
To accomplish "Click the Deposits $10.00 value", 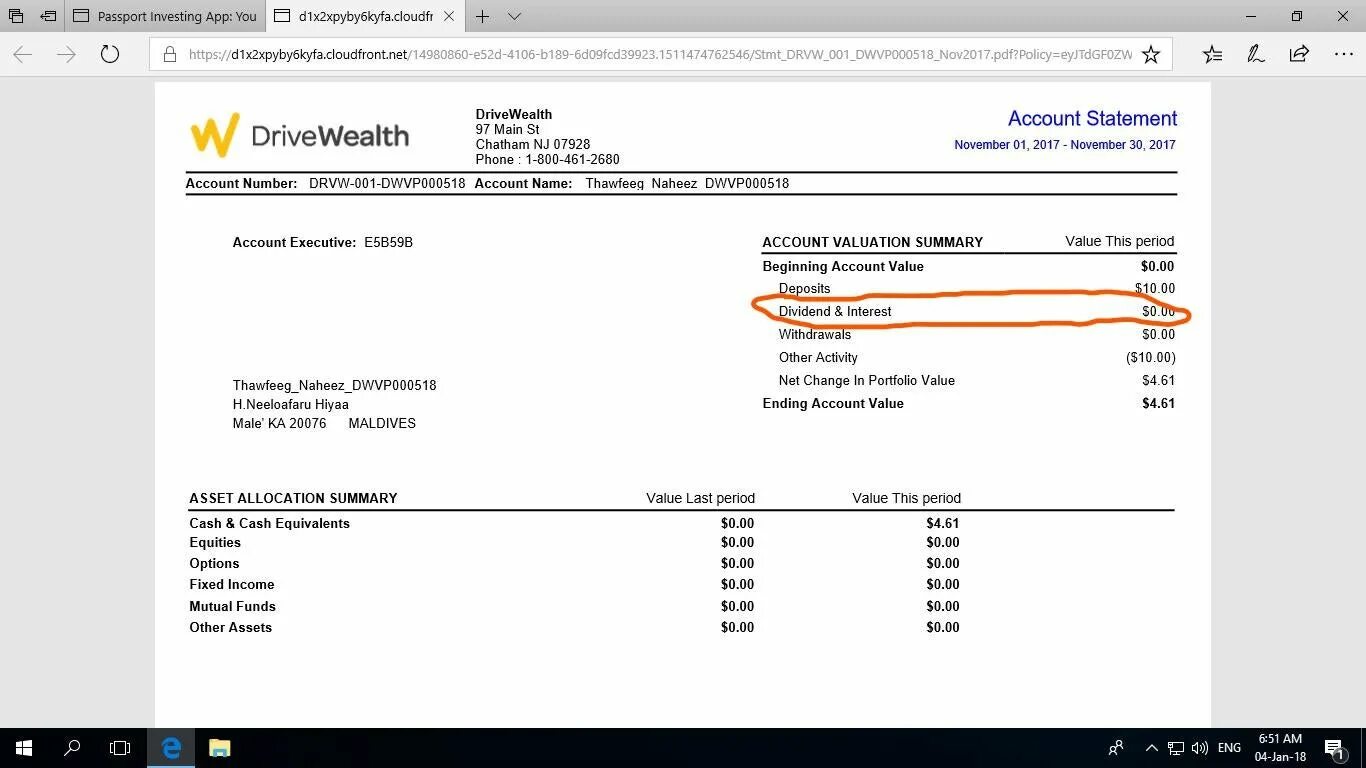I will point(1154,288).
